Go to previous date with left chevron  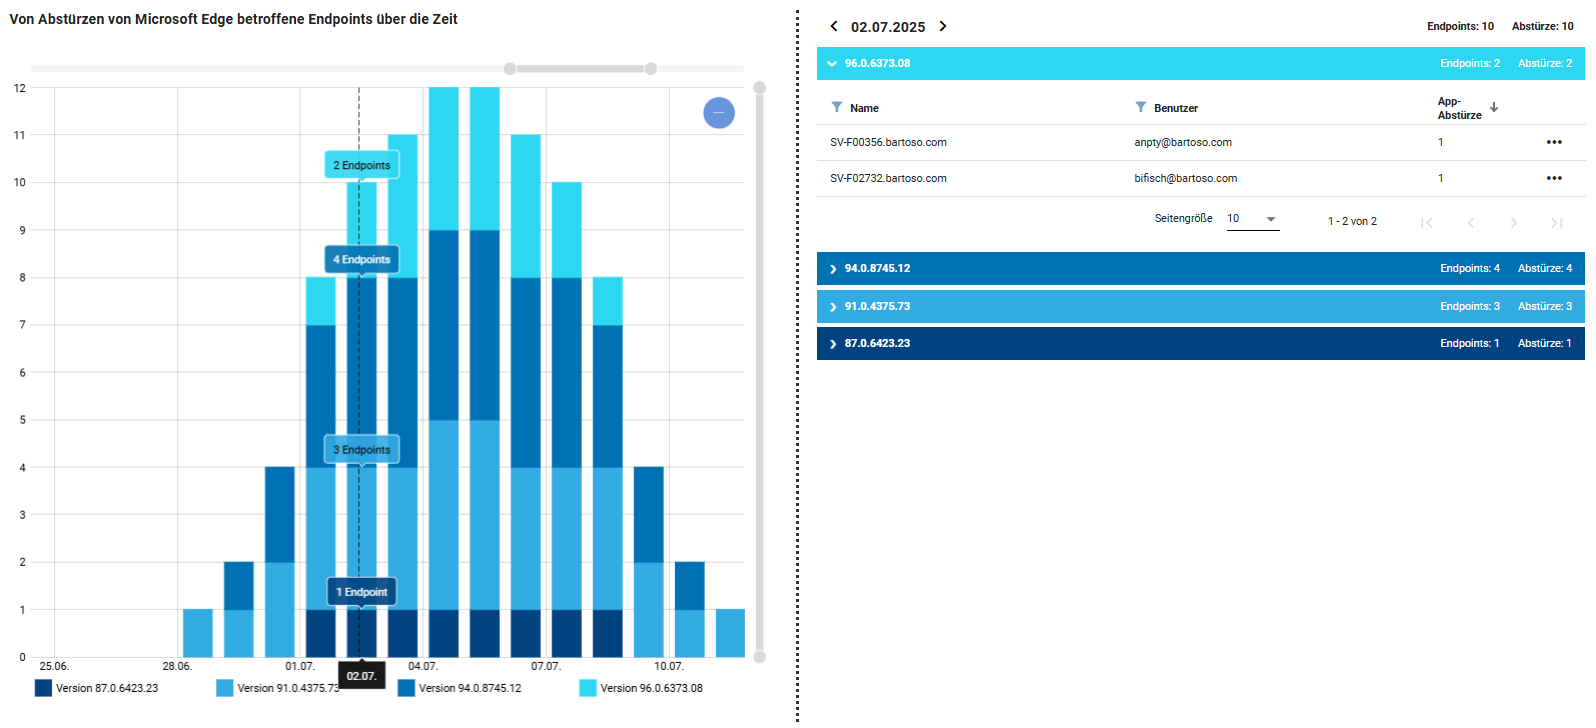[x=834, y=27]
